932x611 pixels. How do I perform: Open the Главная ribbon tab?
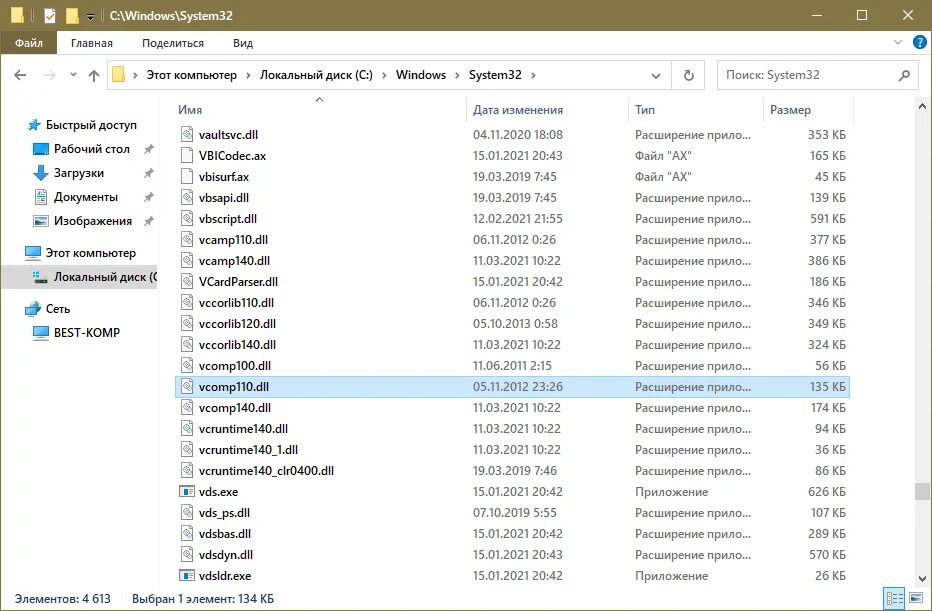[92, 43]
